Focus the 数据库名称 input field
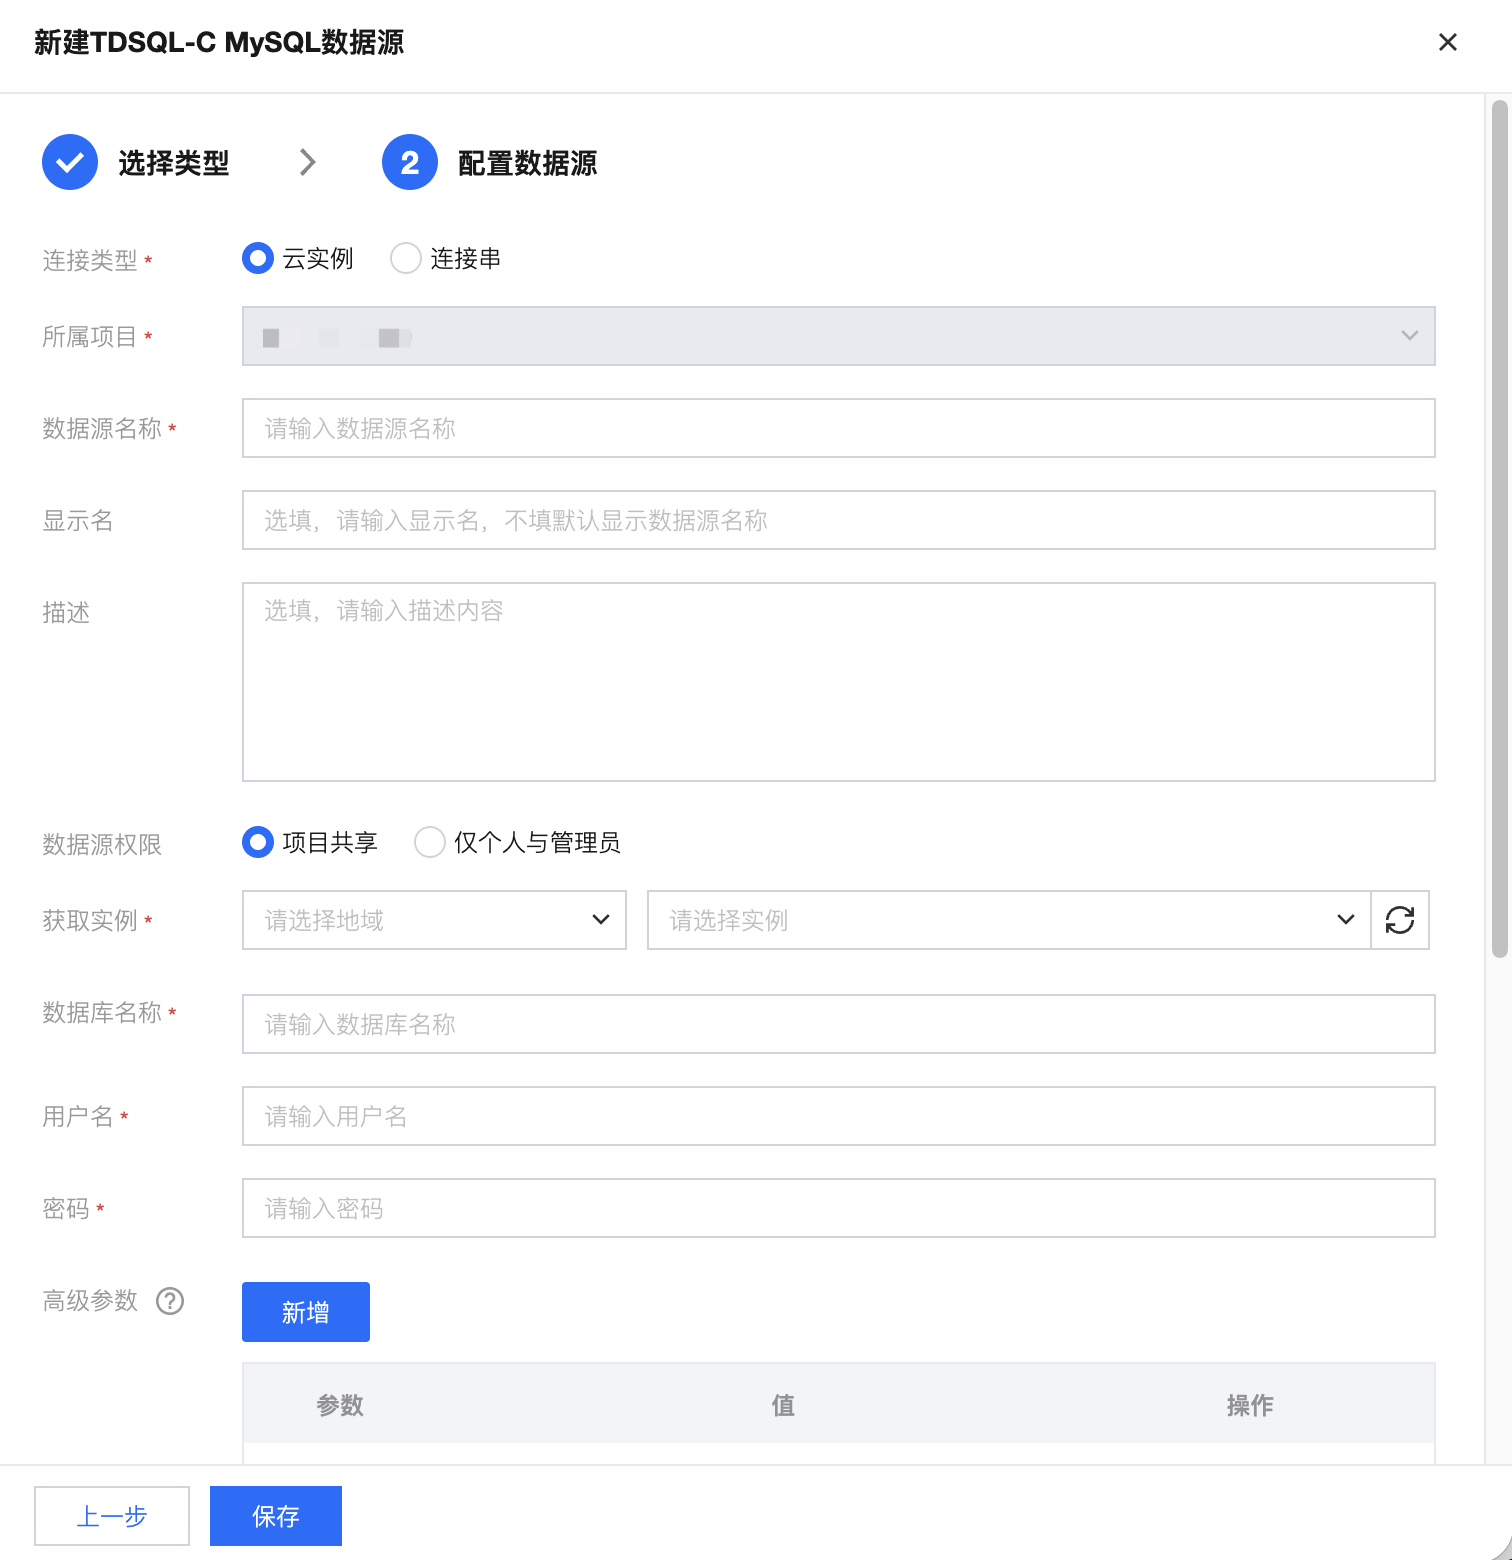This screenshot has width=1512, height=1560. (x=838, y=1024)
